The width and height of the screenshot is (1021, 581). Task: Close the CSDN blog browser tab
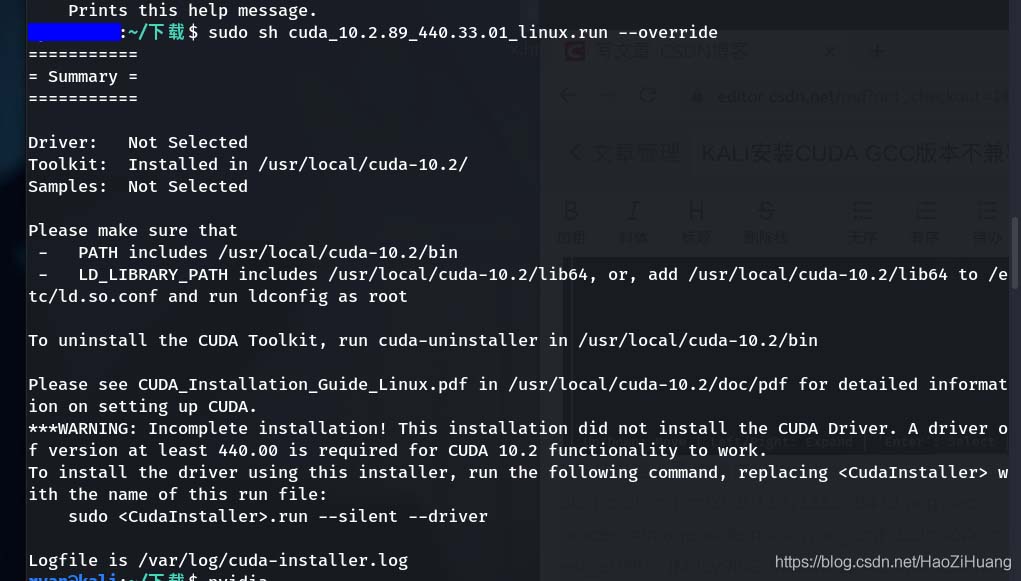tap(830, 51)
